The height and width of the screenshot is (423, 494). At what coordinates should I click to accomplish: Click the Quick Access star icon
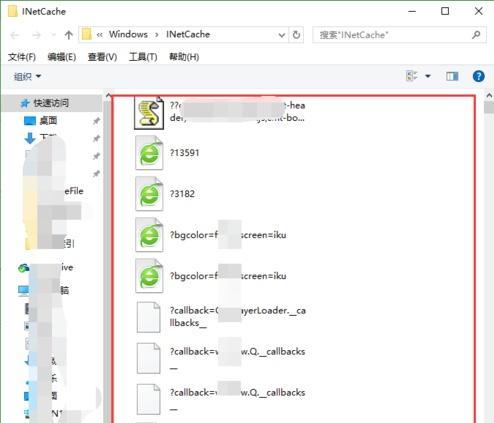25,103
